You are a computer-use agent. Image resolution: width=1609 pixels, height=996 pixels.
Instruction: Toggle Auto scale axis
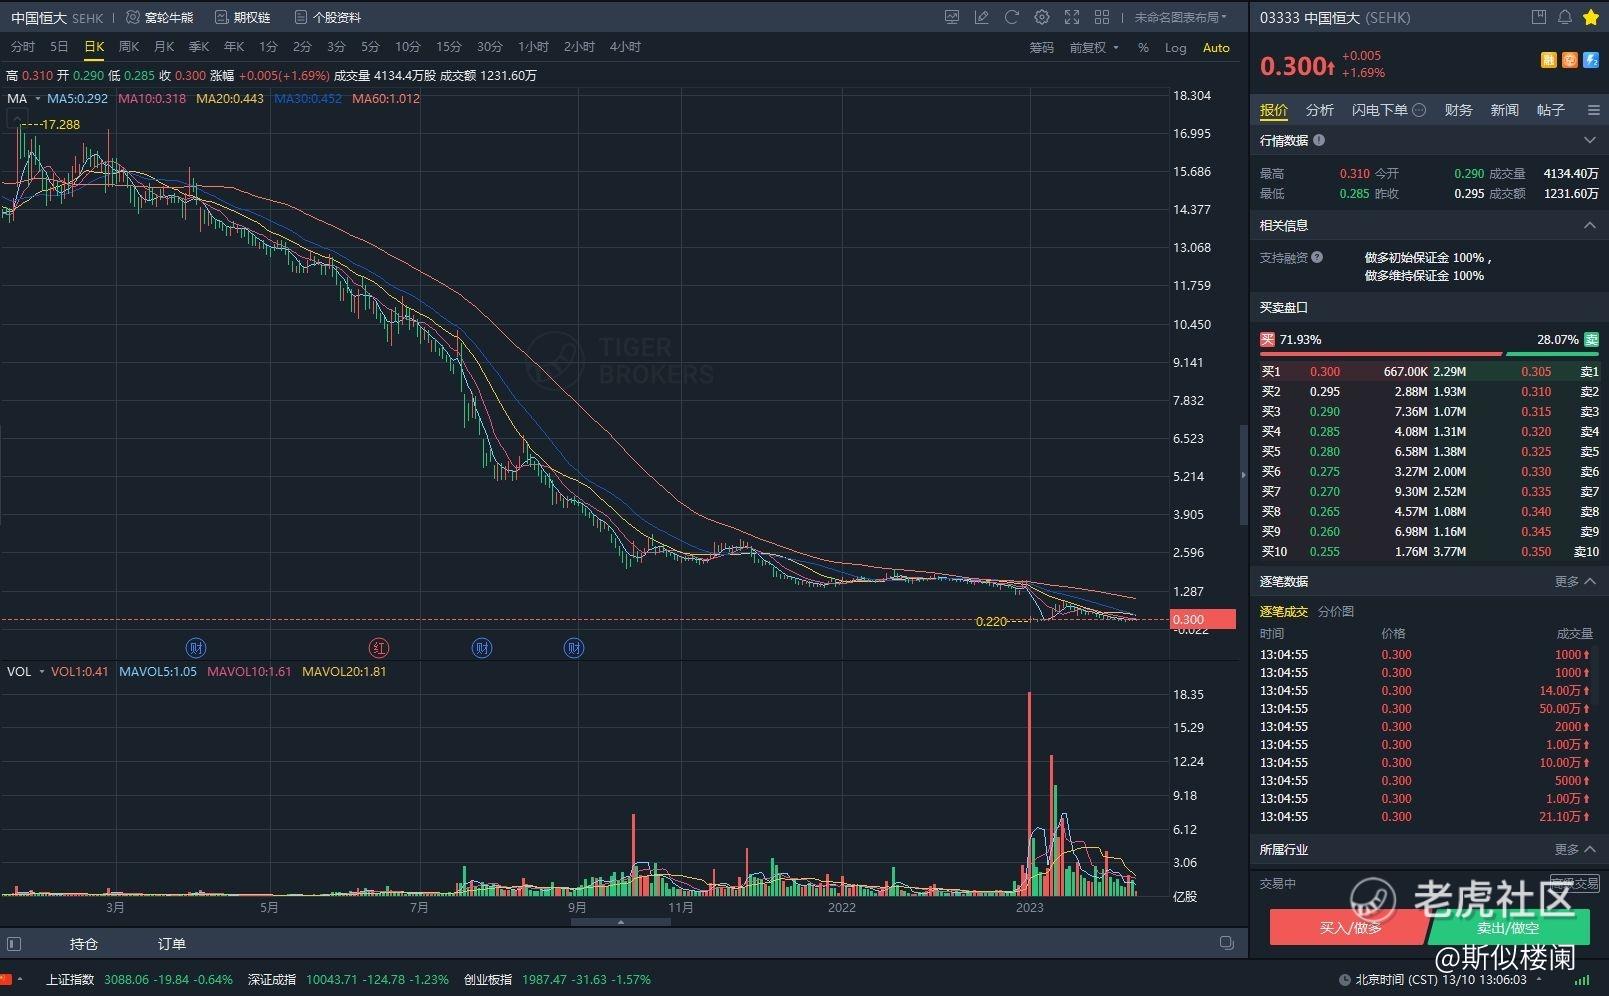point(1216,47)
